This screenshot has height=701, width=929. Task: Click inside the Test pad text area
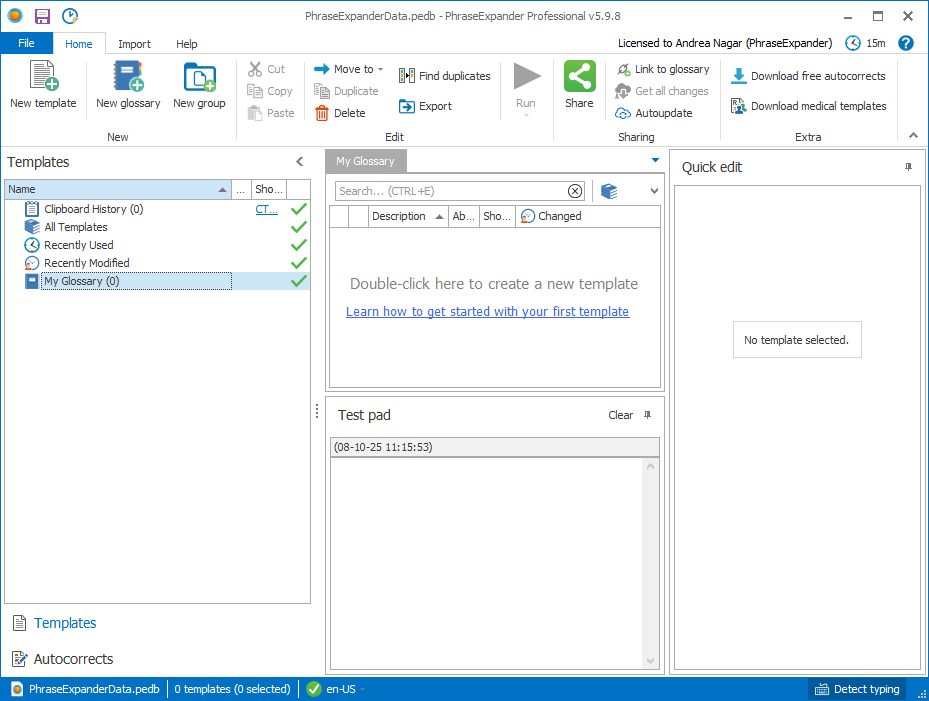pyautogui.click(x=487, y=563)
